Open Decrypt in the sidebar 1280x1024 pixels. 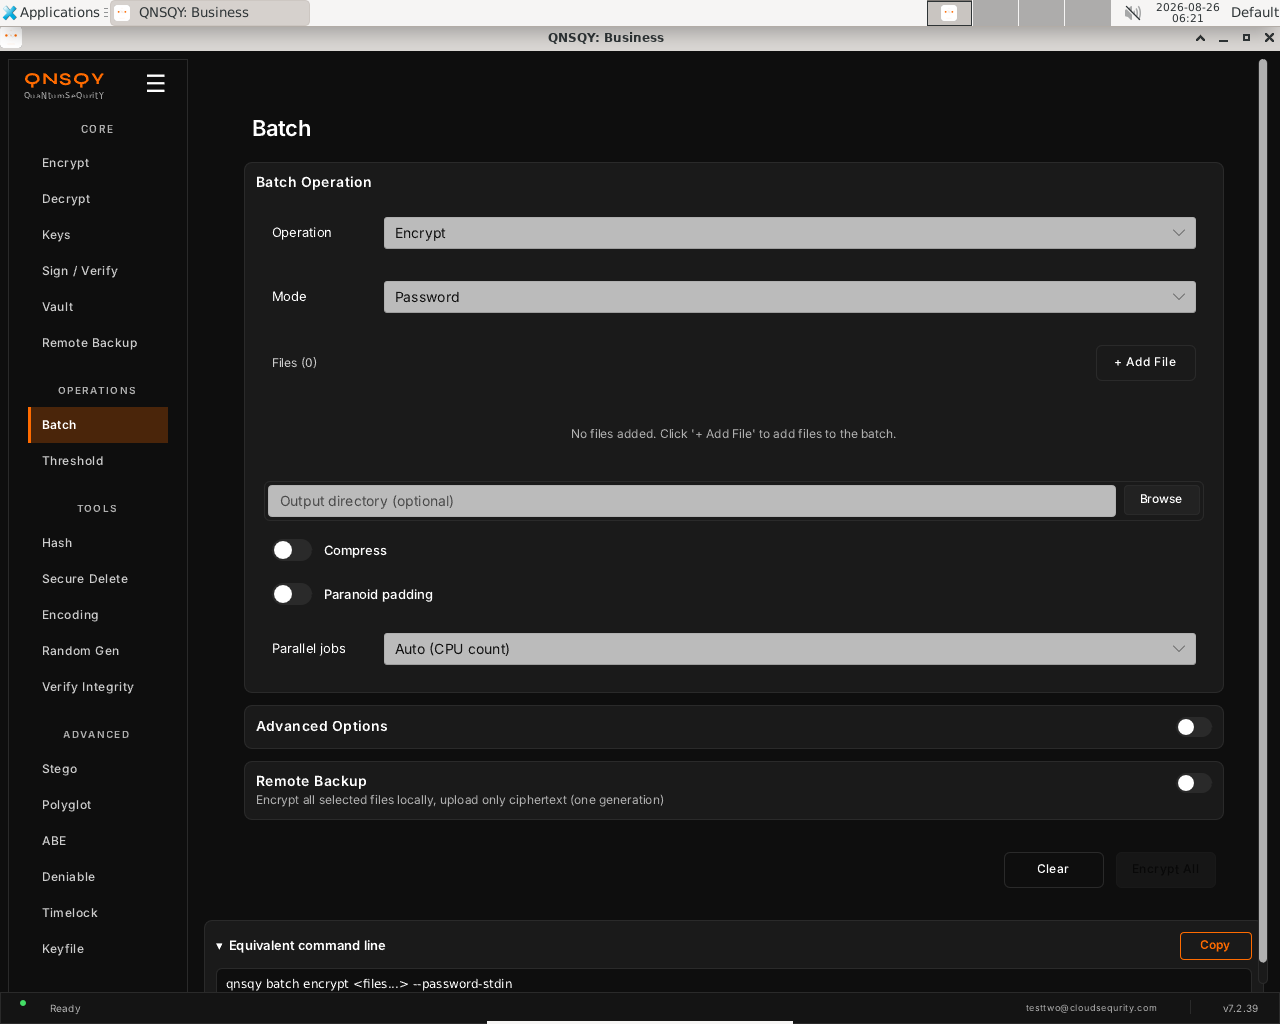[98, 199]
